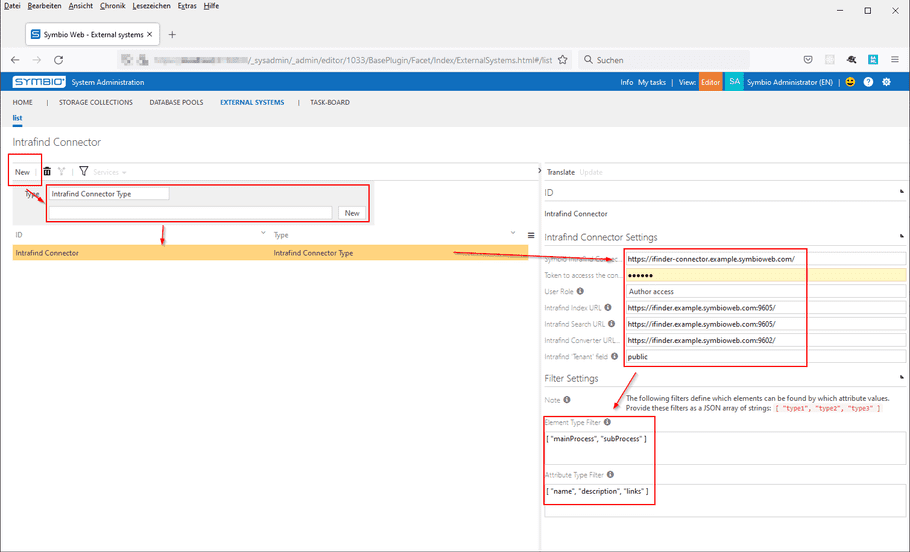Click info icon next to Intrafind Index URL

608,308
